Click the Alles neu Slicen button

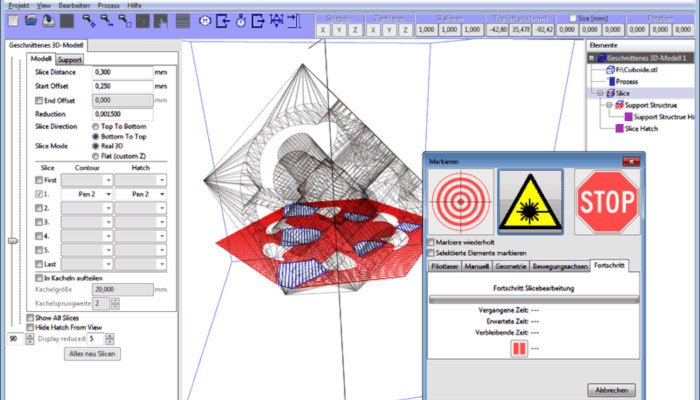pyautogui.click(x=92, y=354)
